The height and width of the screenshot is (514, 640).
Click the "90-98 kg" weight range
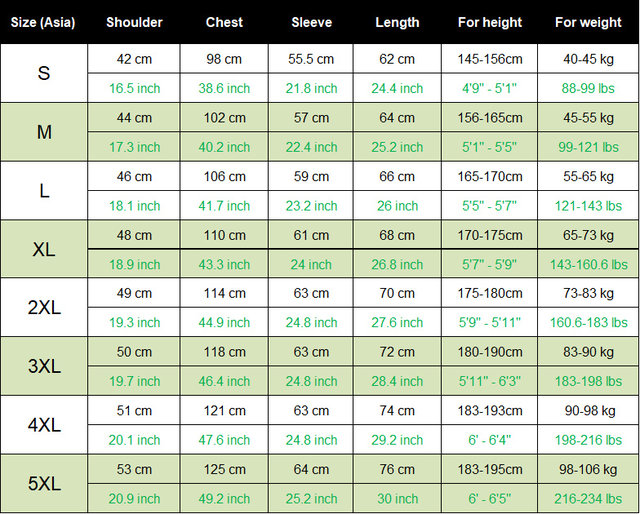(x=590, y=411)
